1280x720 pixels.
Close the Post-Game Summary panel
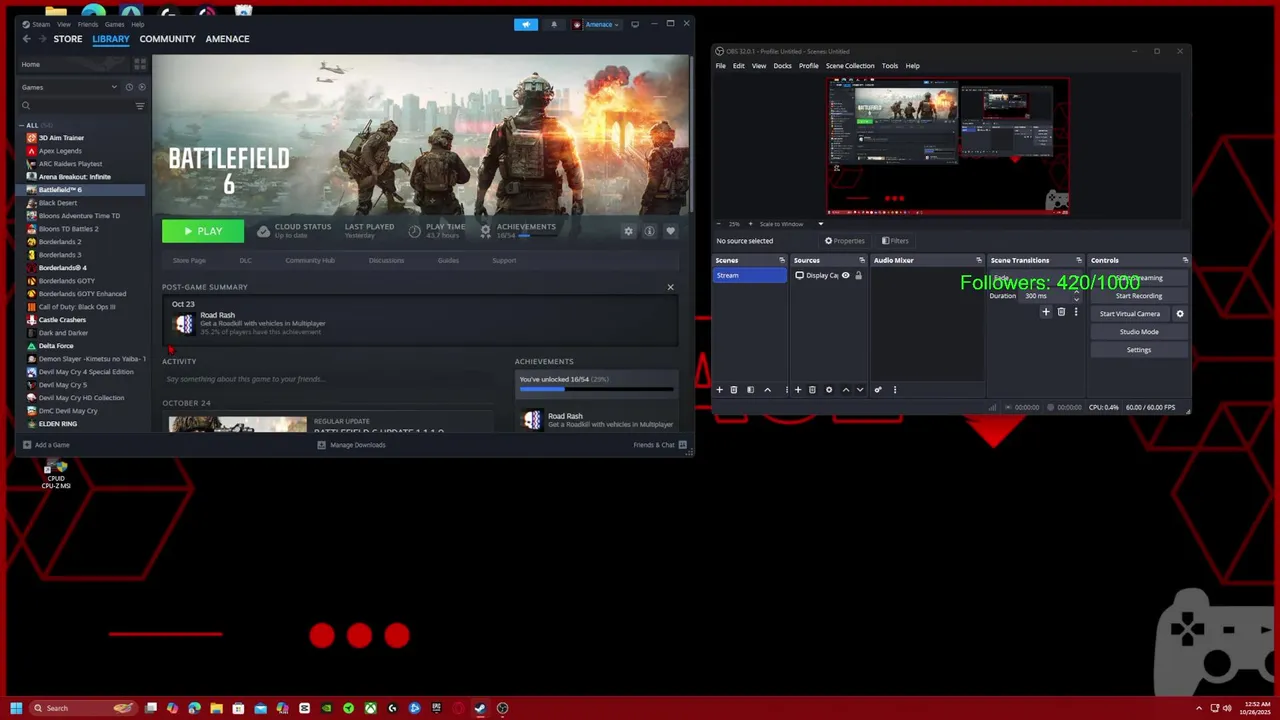pyautogui.click(x=670, y=287)
